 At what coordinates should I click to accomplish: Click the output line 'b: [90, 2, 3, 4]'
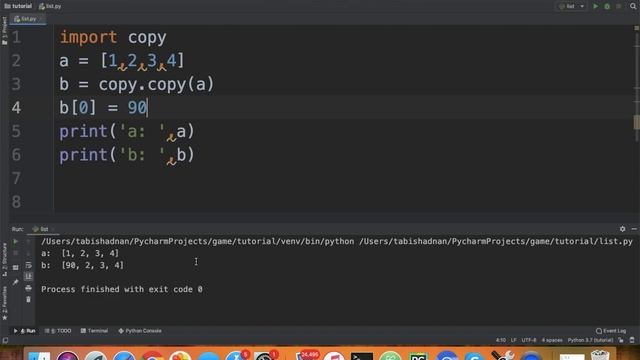click(82, 265)
